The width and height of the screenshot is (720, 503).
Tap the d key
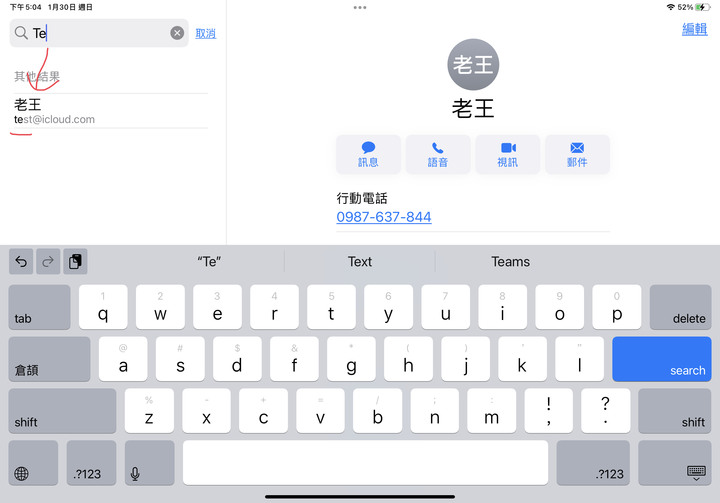pyautogui.click(x=237, y=359)
